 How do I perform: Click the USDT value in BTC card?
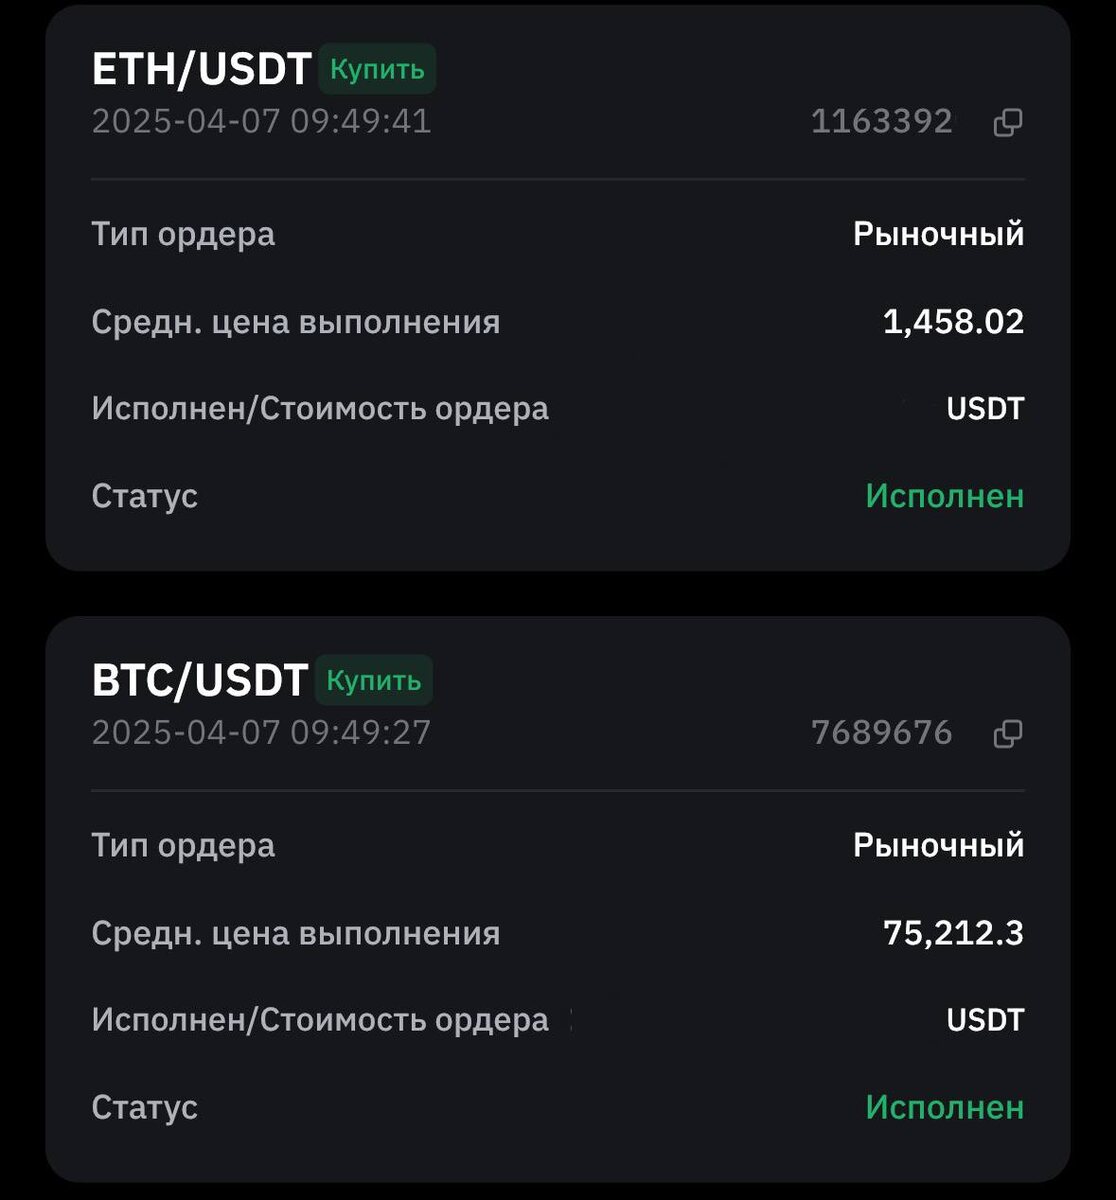click(x=985, y=1020)
